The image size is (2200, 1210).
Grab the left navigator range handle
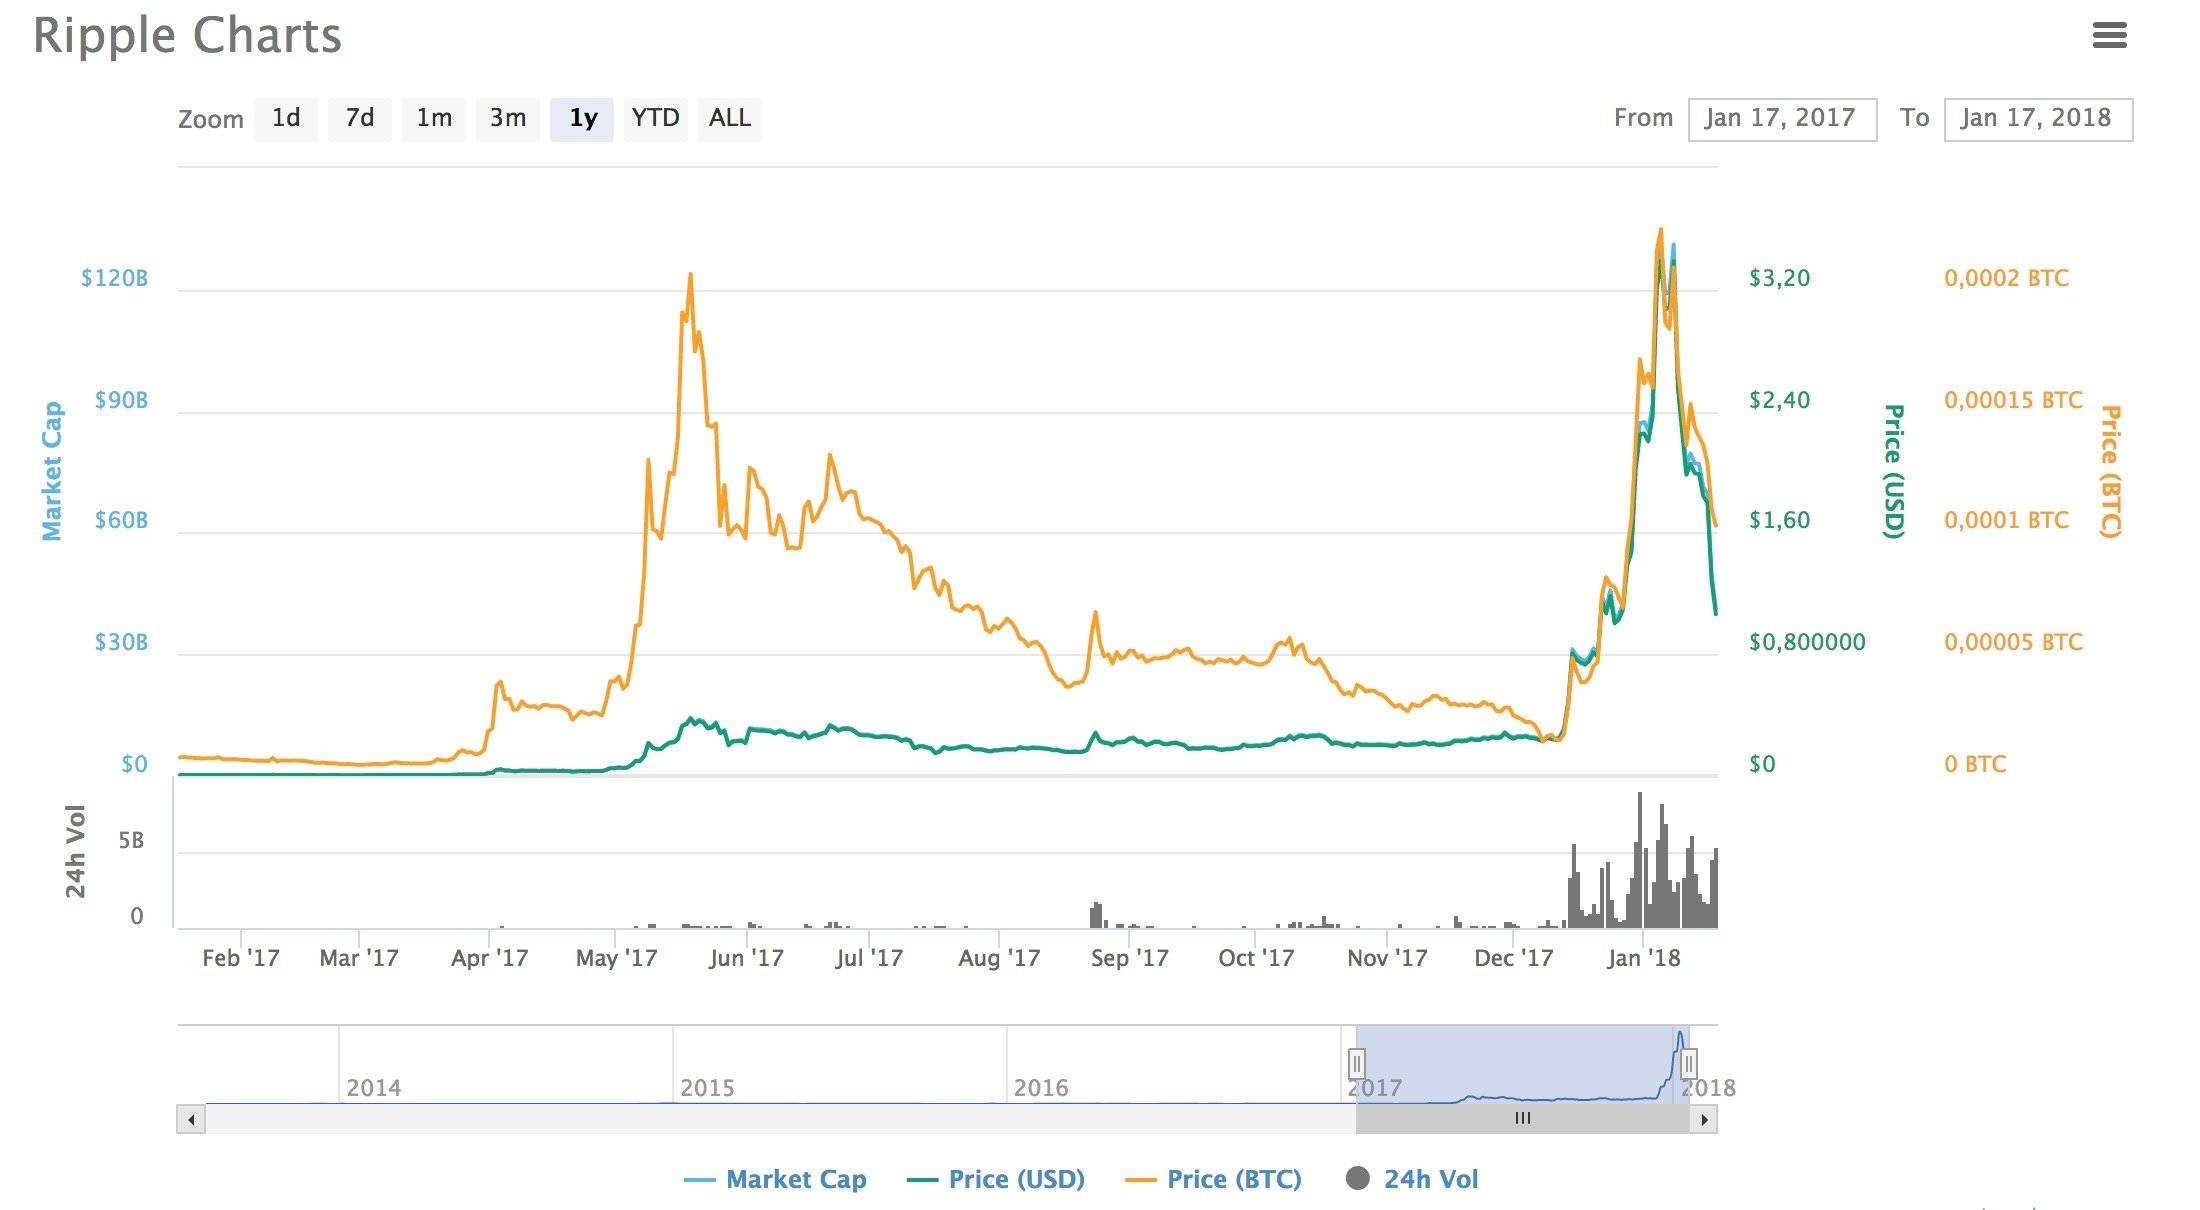[x=1356, y=1062]
